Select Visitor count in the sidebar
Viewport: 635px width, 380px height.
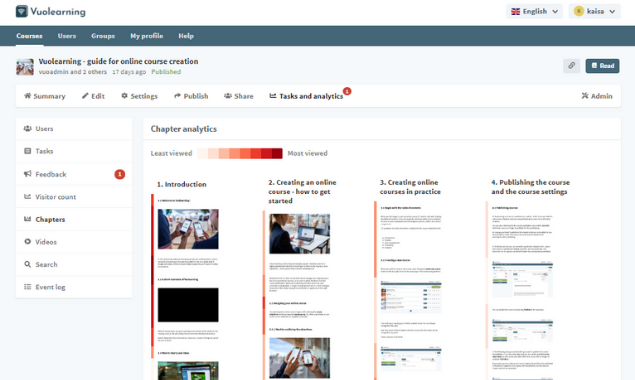tap(74, 197)
